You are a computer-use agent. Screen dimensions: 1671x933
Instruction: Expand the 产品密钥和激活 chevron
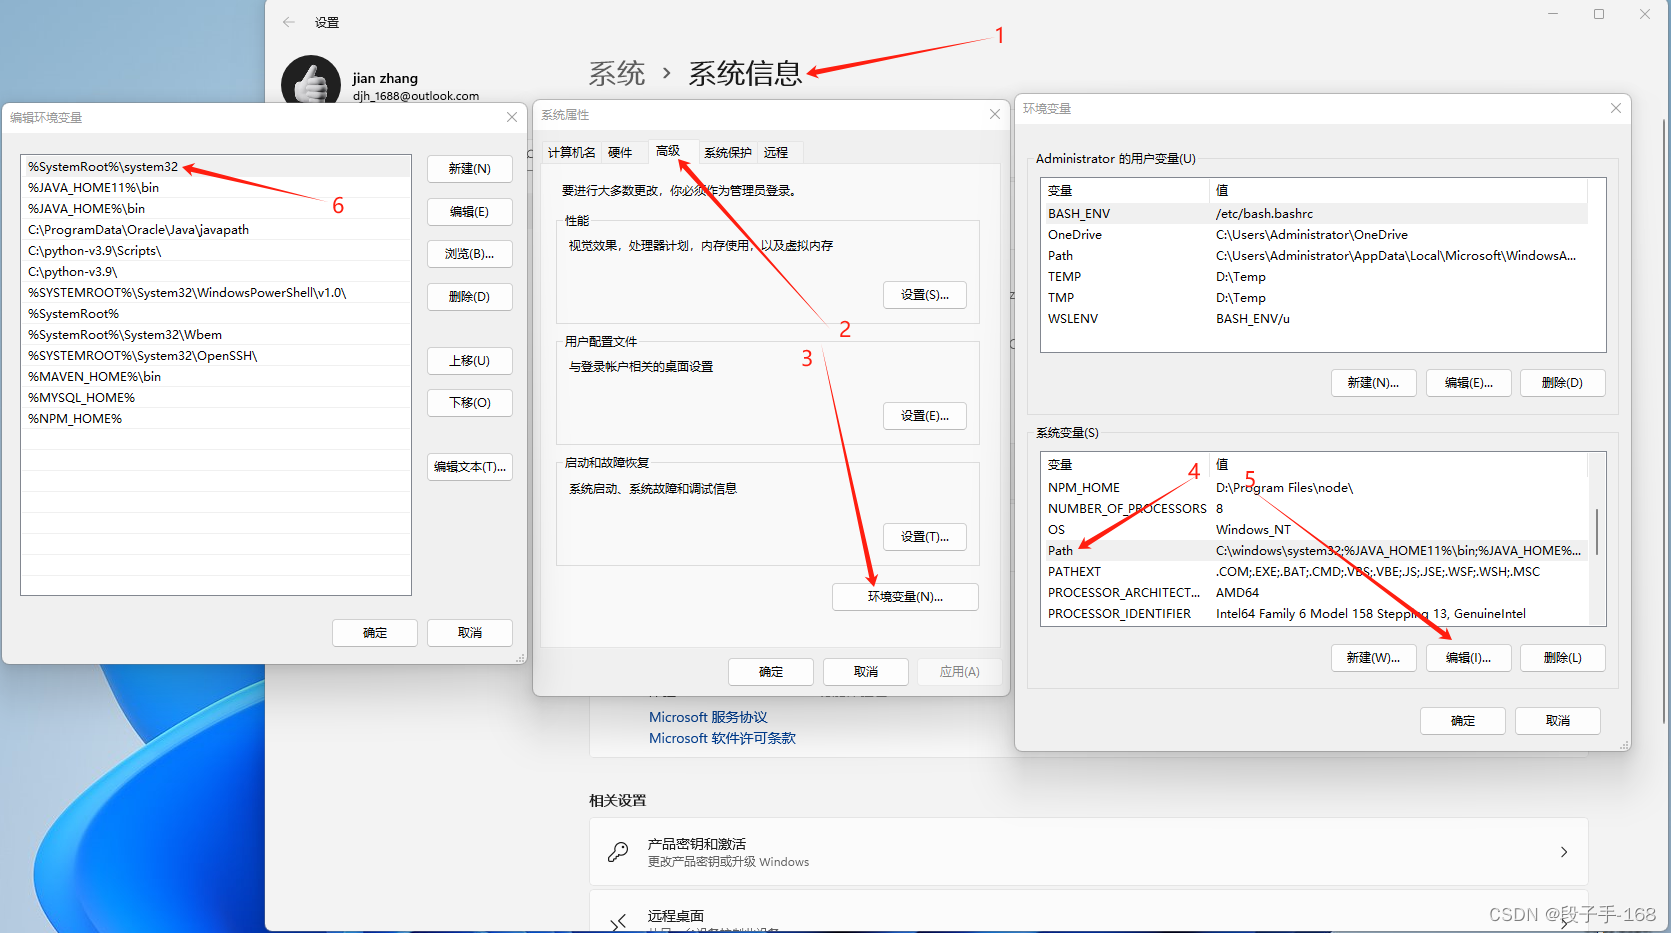1564,852
